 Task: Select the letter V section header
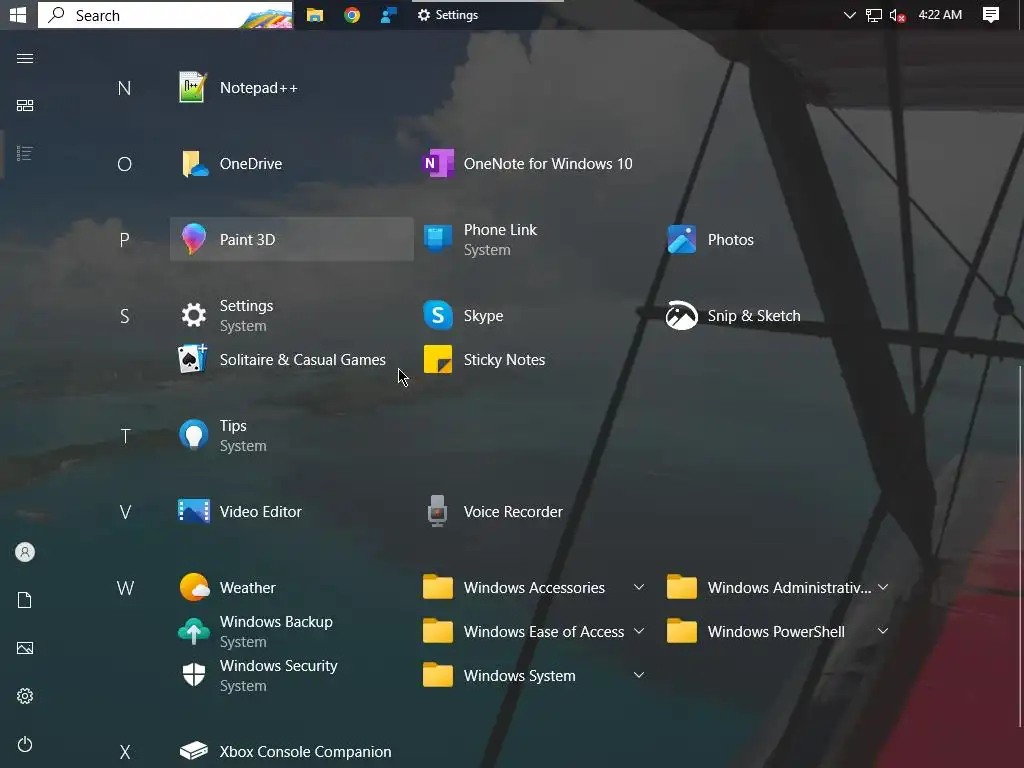click(x=125, y=512)
